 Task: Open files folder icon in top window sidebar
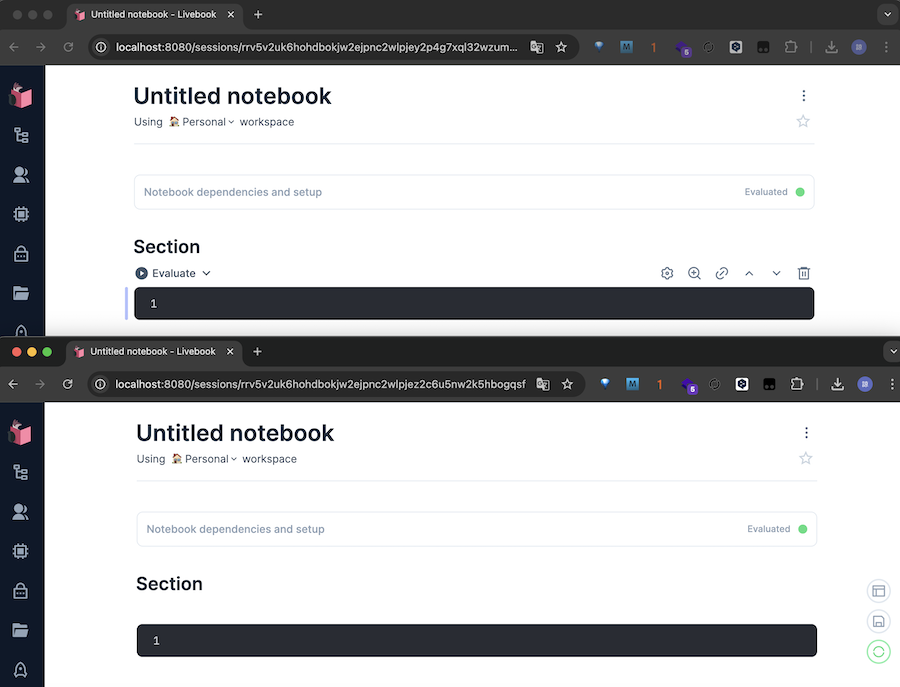click(21, 293)
